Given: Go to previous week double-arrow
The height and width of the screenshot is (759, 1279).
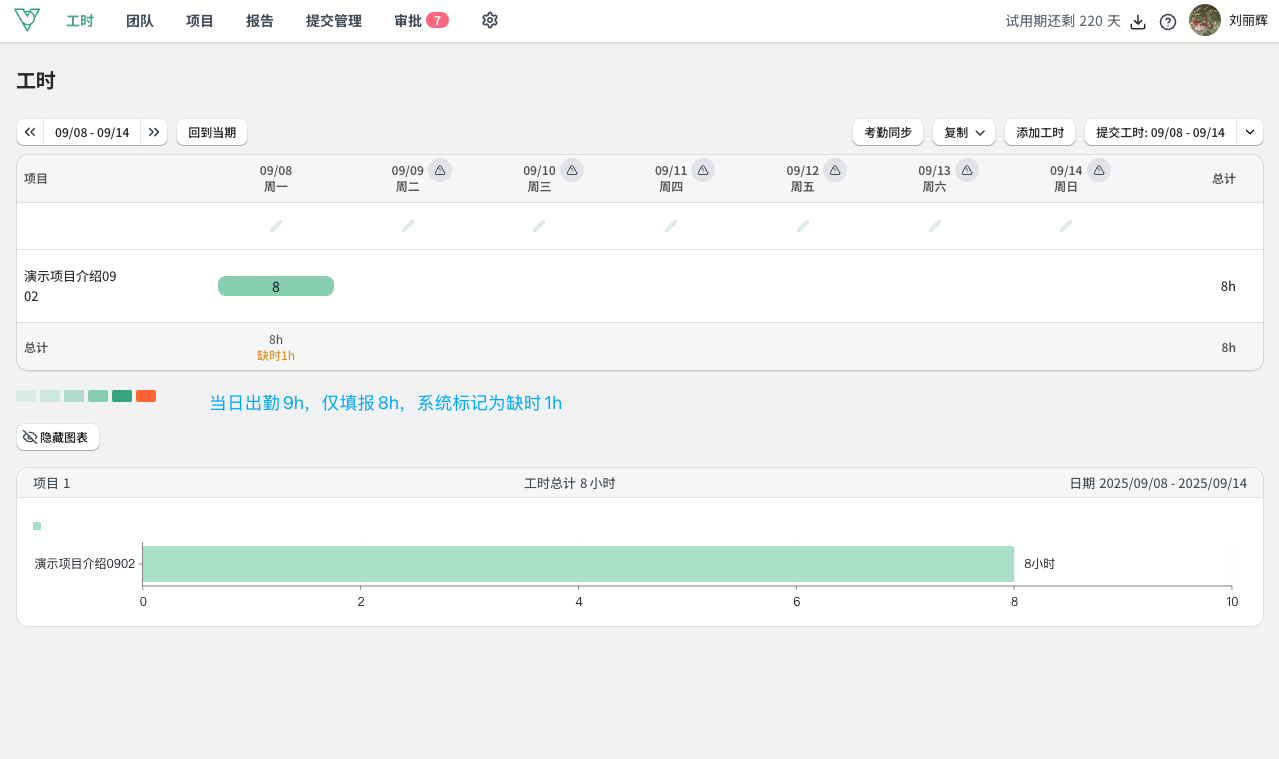Looking at the screenshot, I should click(30, 132).
